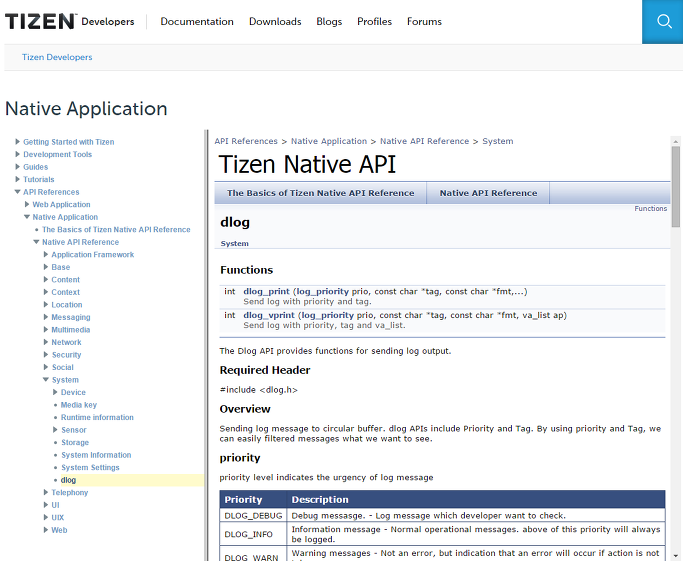Click the Priority column header
This screenshot has height=561, width=683.
click(x=253, y=500)
